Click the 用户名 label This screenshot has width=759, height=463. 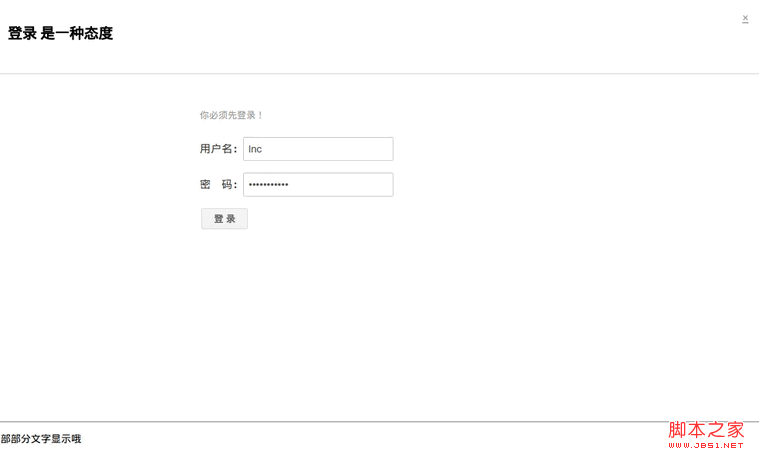click(218, 149)
